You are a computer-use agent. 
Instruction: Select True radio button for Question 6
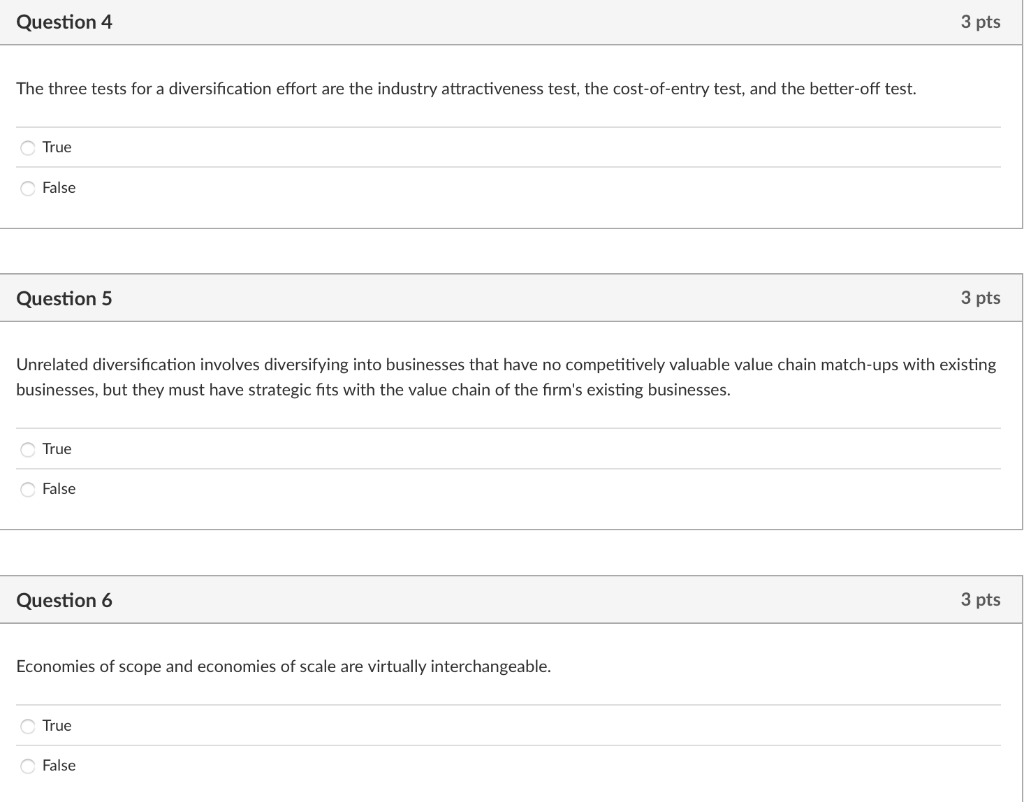28,726
